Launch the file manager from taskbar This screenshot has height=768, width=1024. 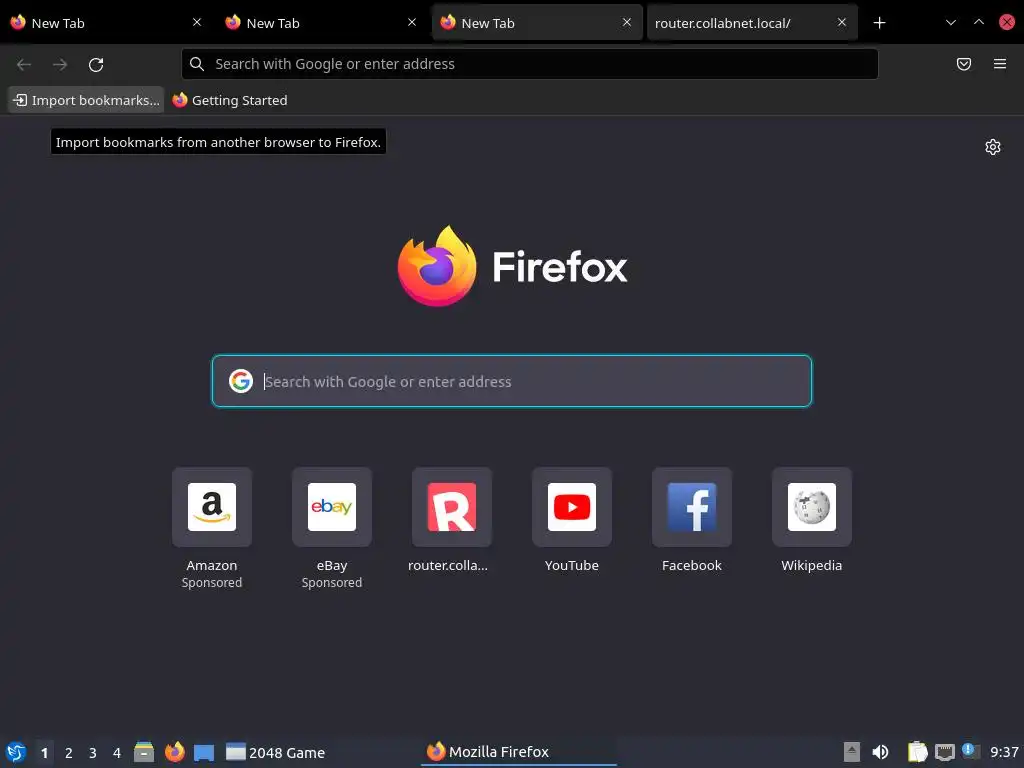point(144,752)
